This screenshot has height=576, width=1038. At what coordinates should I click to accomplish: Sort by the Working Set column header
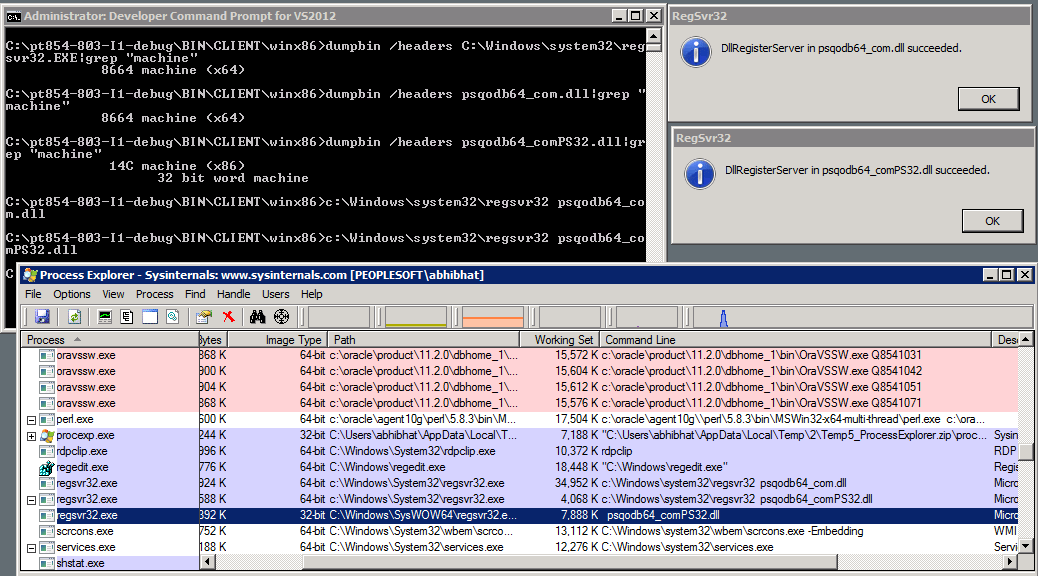pyautogui.click(x=559, y=340)
